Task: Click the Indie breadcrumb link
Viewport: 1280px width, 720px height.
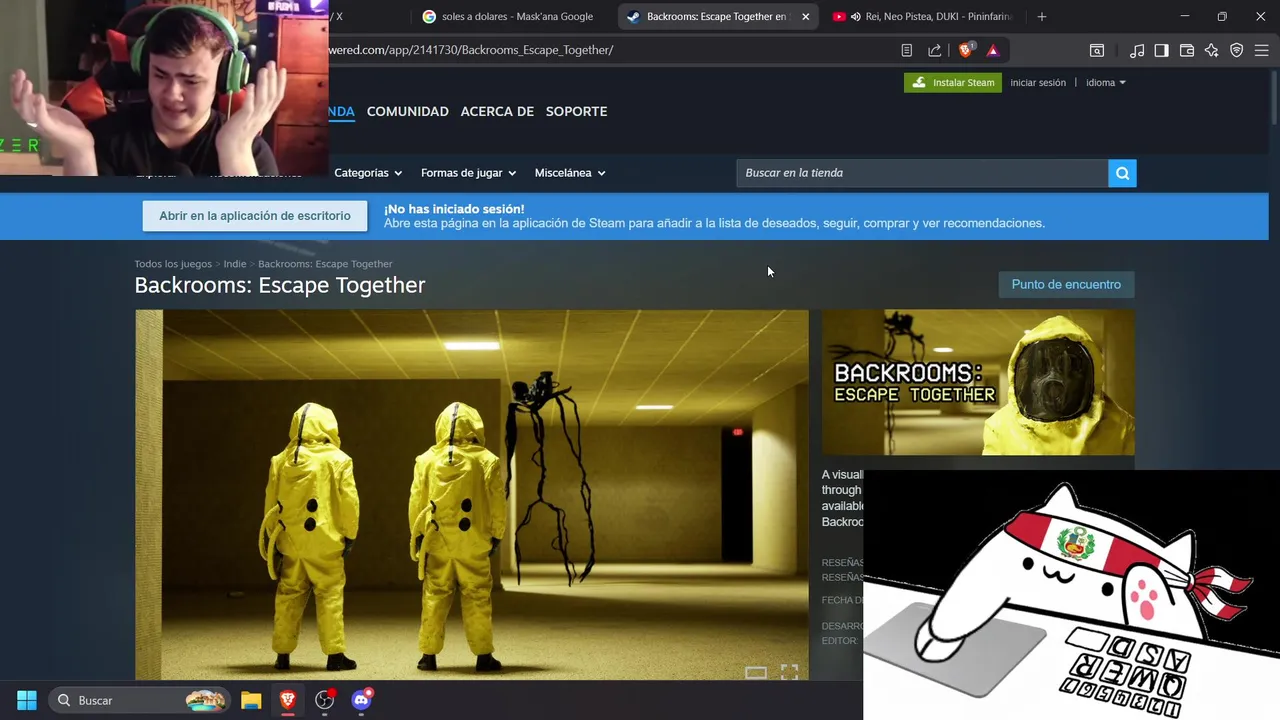Action: (235, 264)
